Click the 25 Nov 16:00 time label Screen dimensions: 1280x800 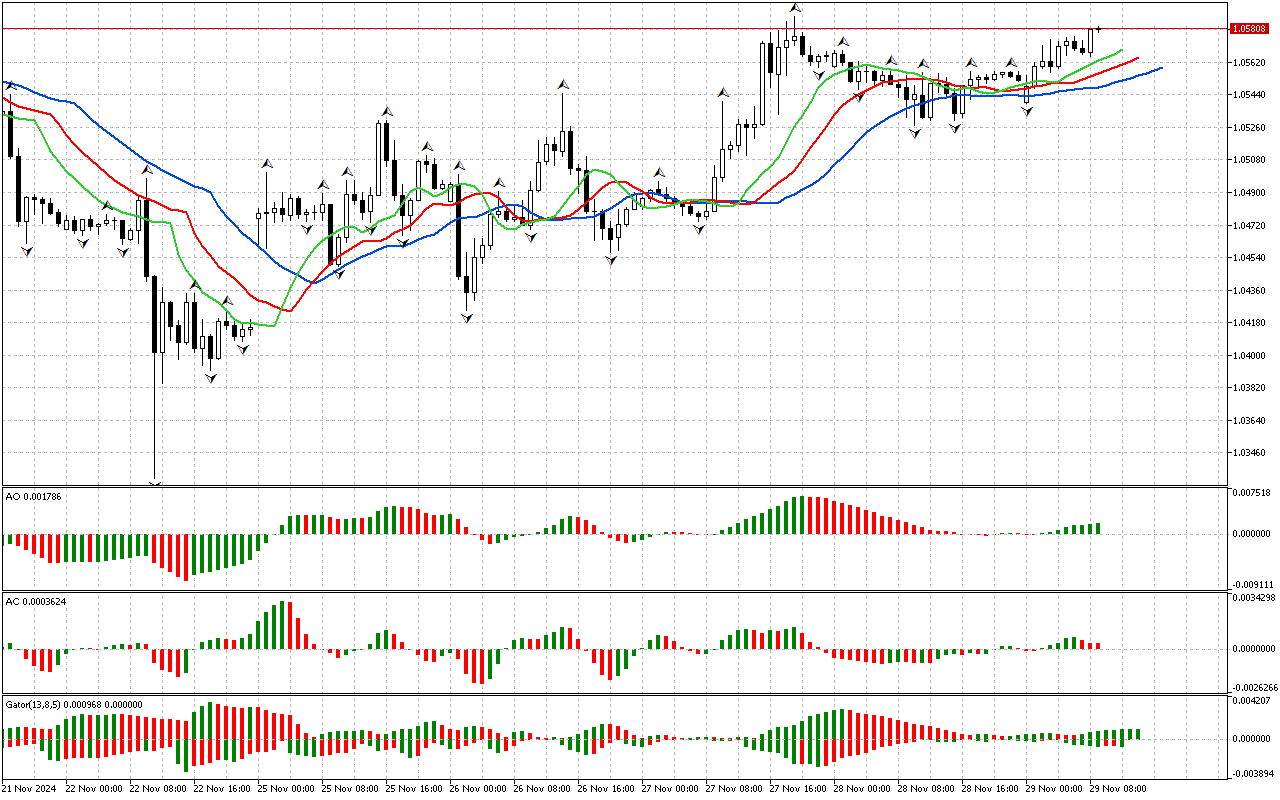pyautogui.click(x=412, y=788)
